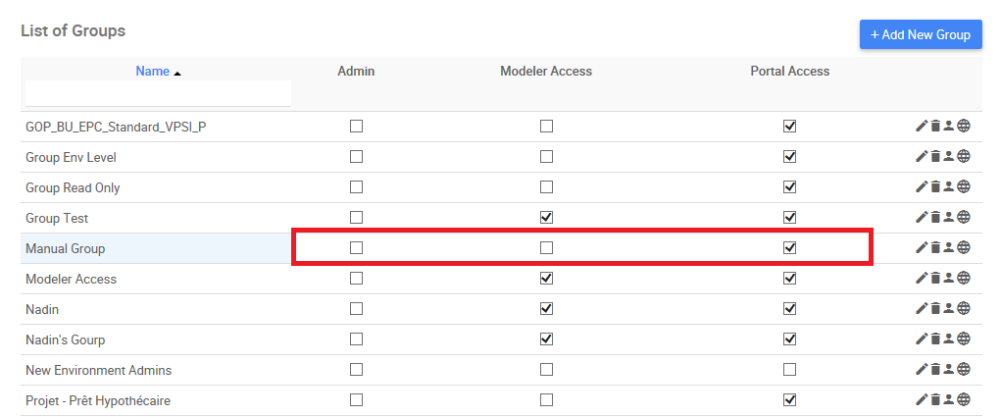This screenshot has height=417, width=1000.
Task: Click the globe icon for Projet - Prêt Hypothécaire
Action: pyautogui.click(x=964, y=400)
